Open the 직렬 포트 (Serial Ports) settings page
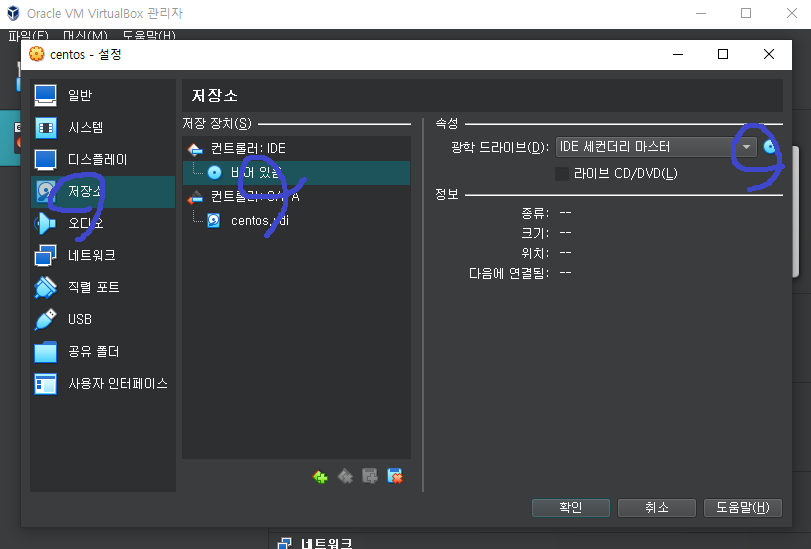The height and width of the screenshot is (549, 811). tap(103, 287)
